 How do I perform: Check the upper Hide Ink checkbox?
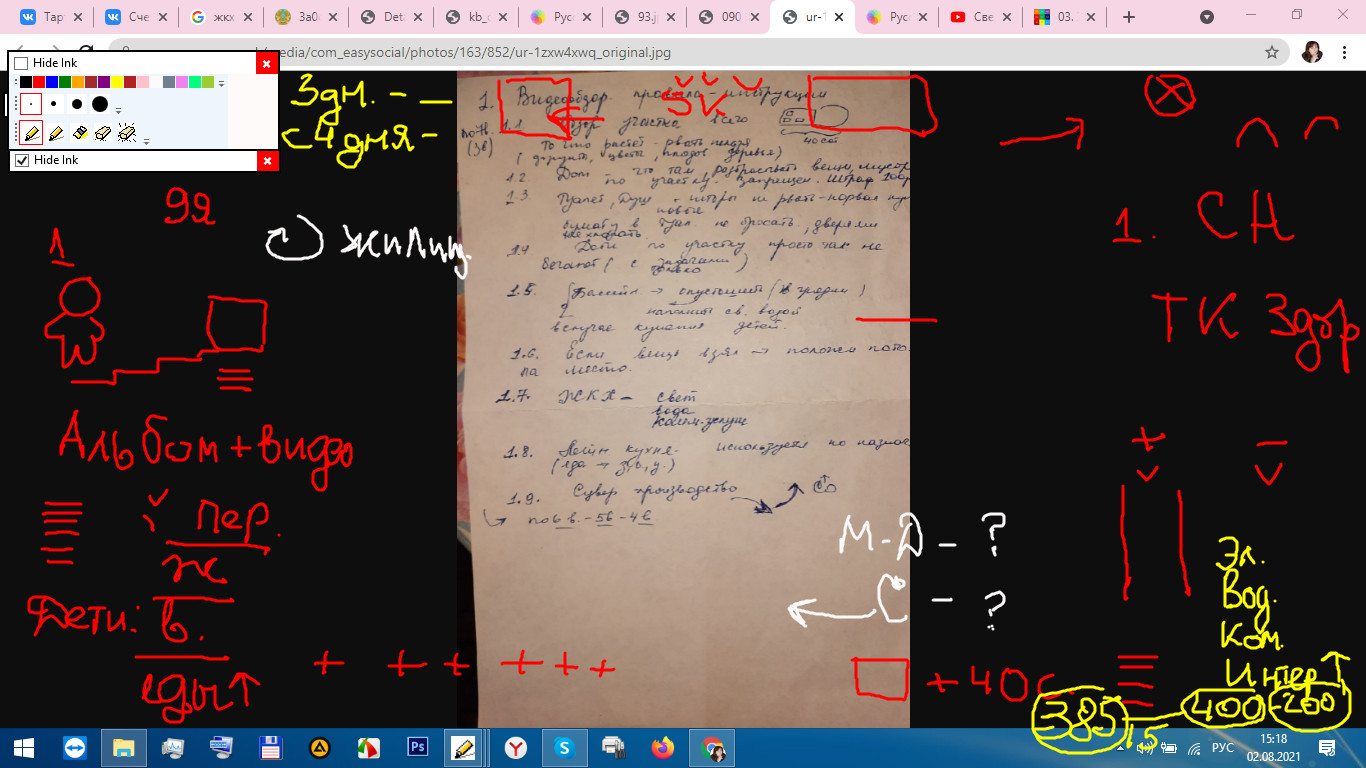pos(21,64)
